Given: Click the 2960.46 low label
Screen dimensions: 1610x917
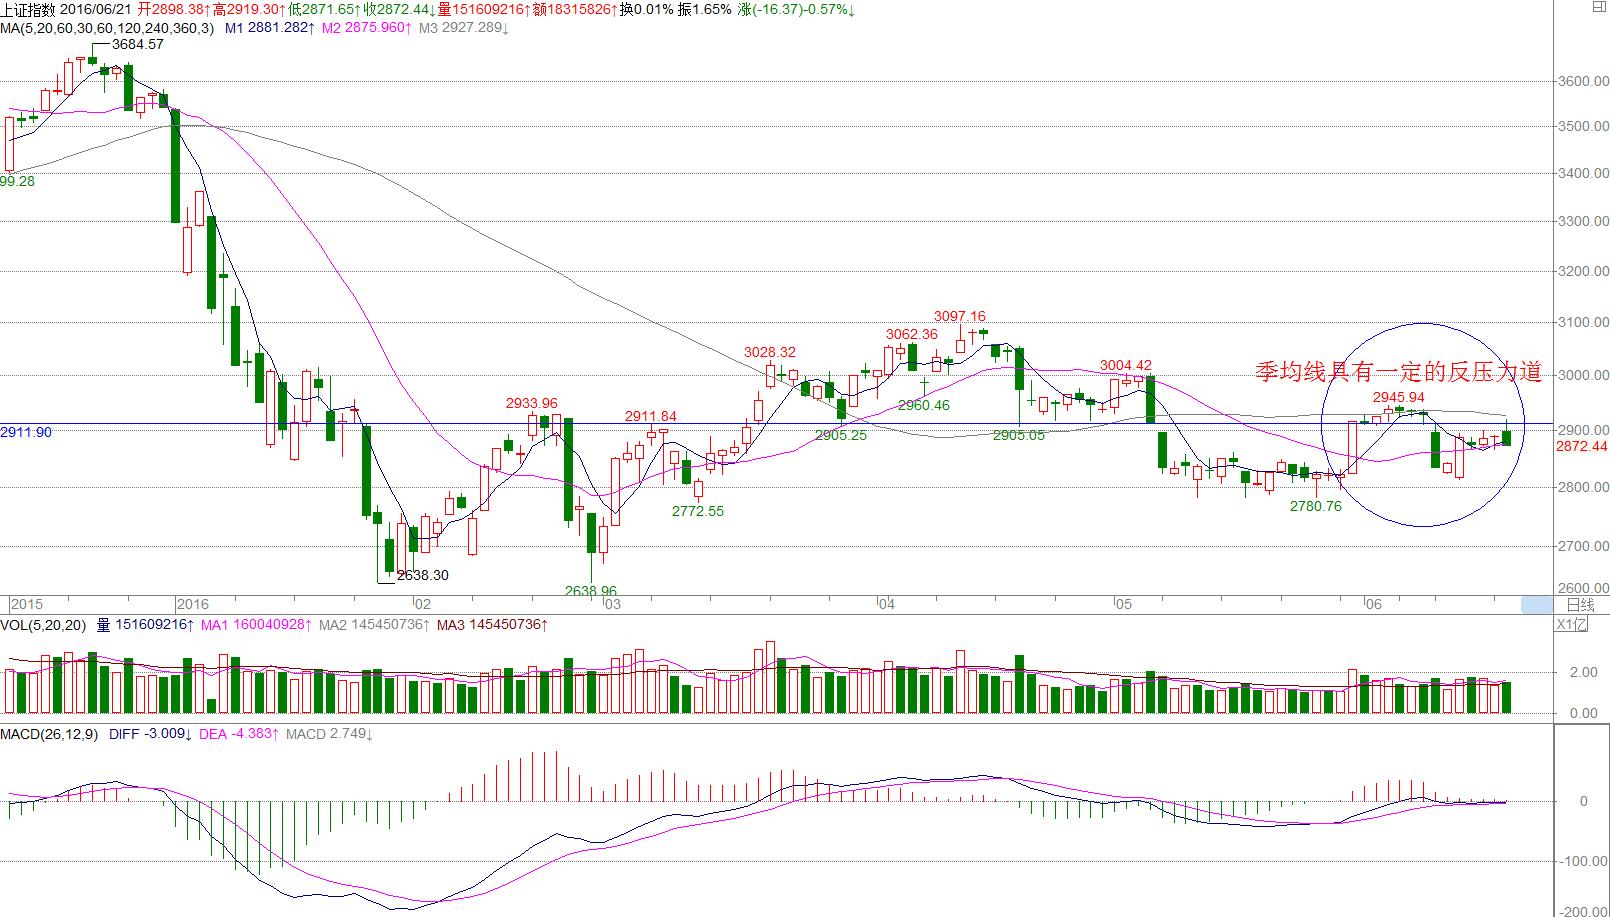Looking at the screenshot, I should click(924, 405).
